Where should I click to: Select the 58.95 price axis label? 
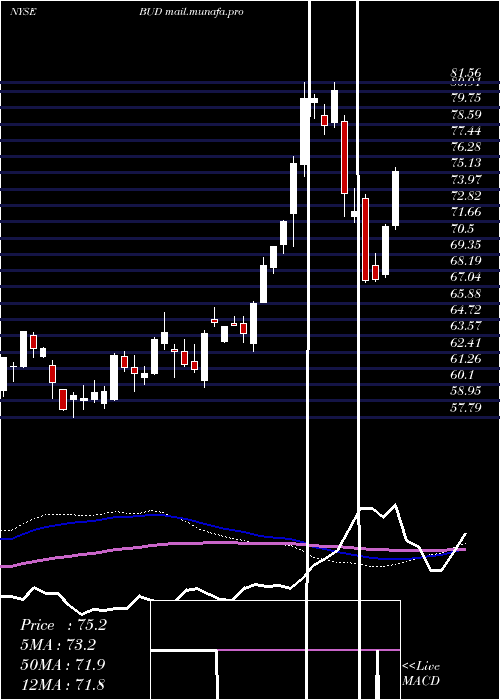click(466, 391)
